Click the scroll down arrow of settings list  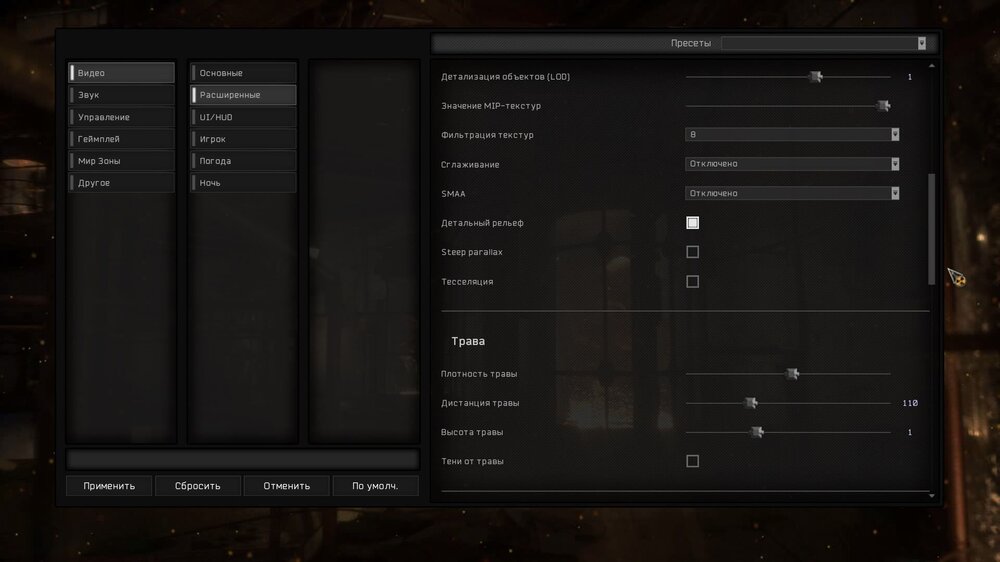point(932,496)
